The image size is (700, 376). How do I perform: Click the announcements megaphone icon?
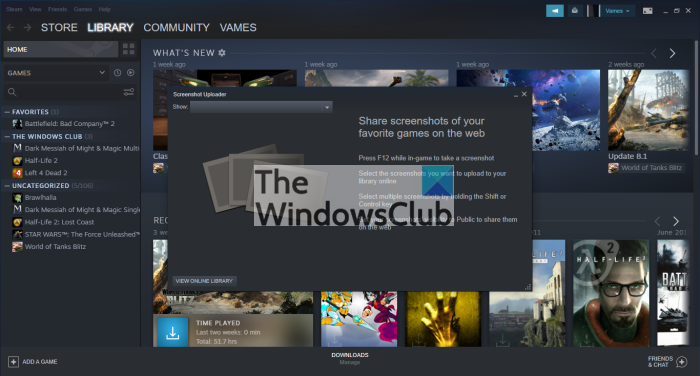554,11
